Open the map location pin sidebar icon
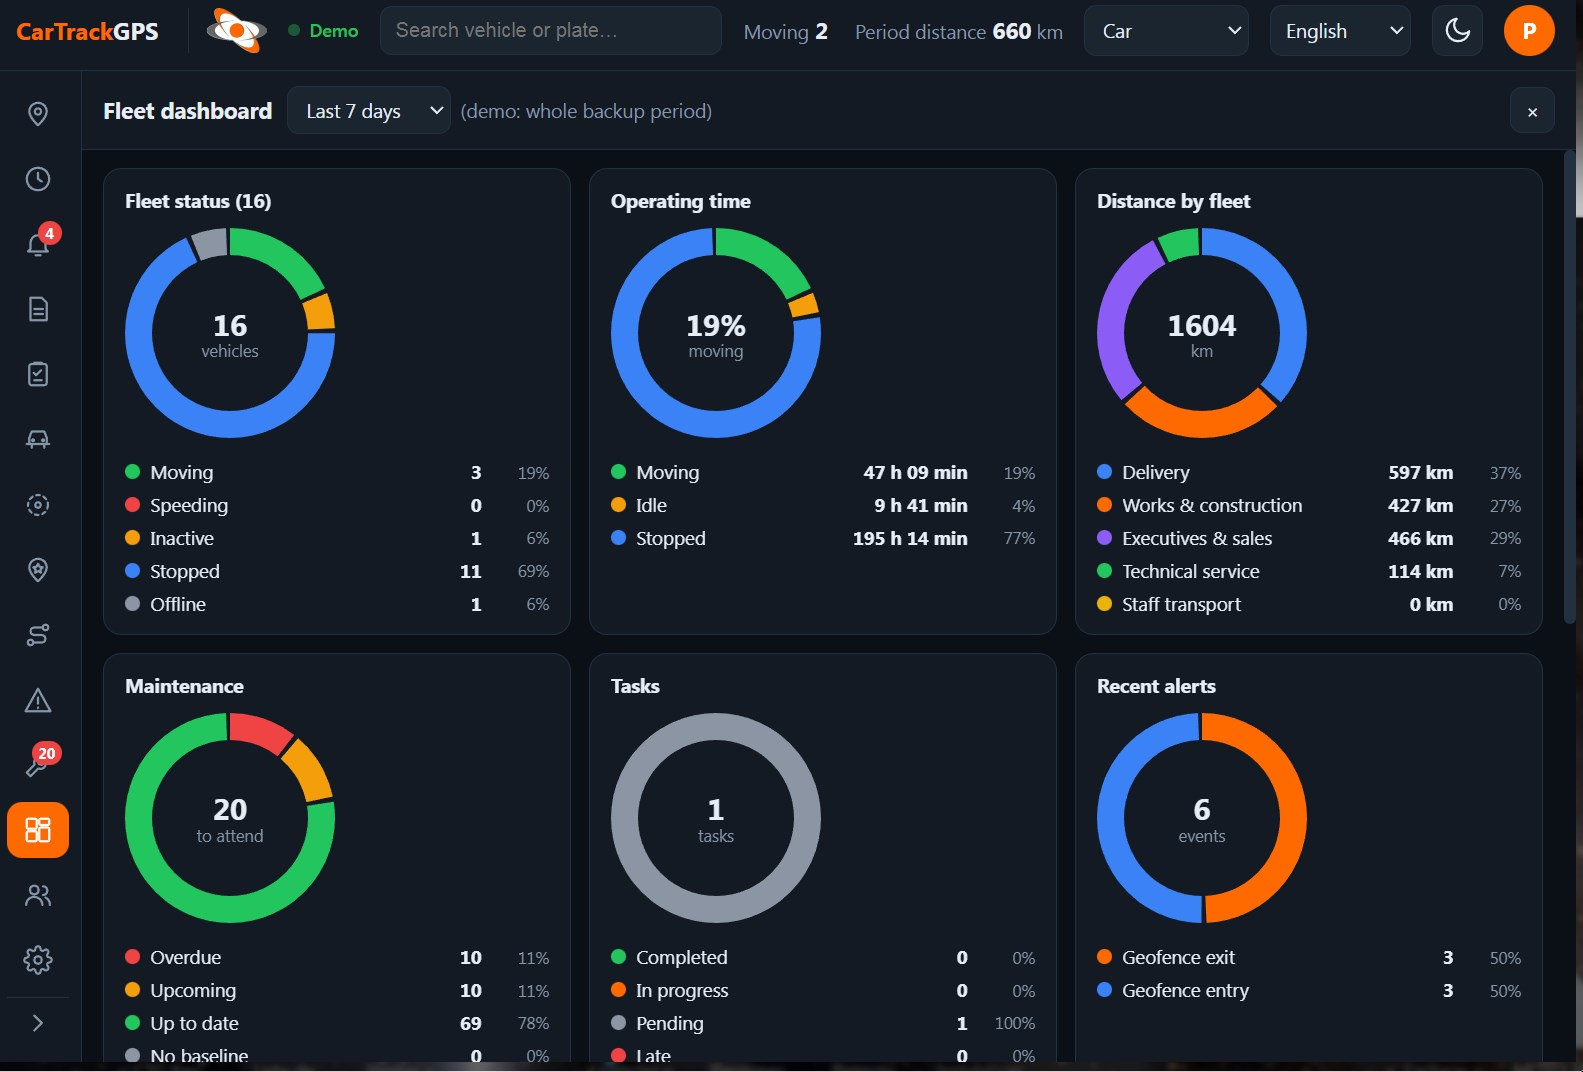The height and width of the screenshot is (1072, 1583). (38, 114)
